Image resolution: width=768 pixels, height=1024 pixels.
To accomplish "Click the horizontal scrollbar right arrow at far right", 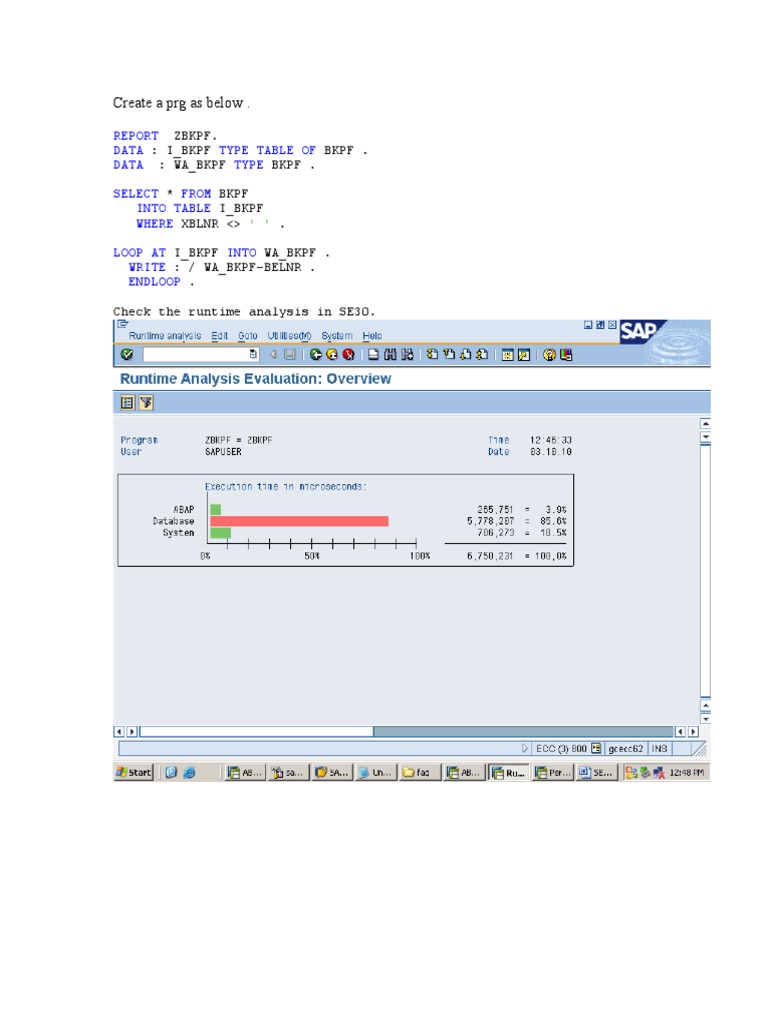I will point(694,731).
